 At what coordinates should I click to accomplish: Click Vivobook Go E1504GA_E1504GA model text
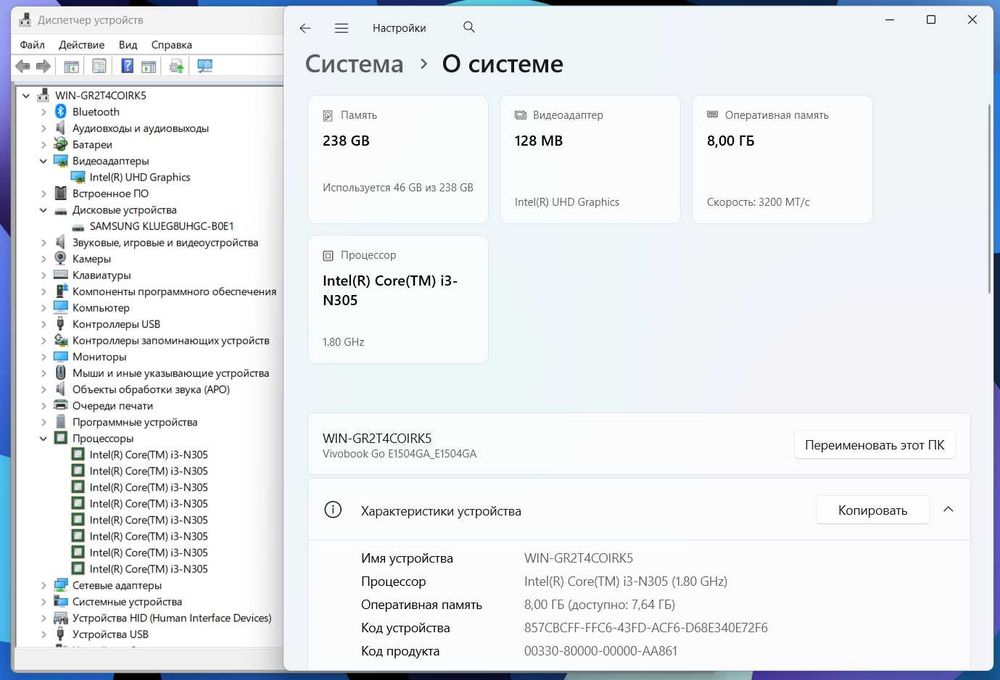[x=399, y=454]
